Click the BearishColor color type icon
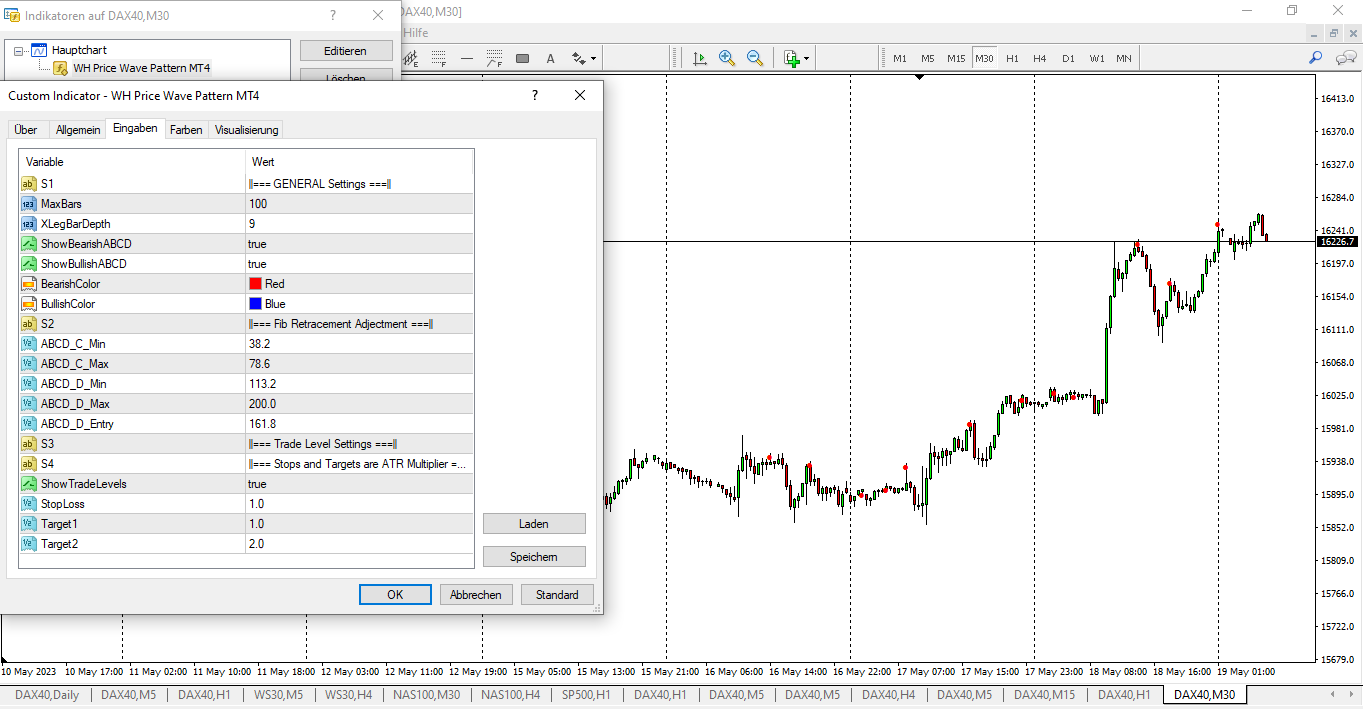 [x=29, y=284]
